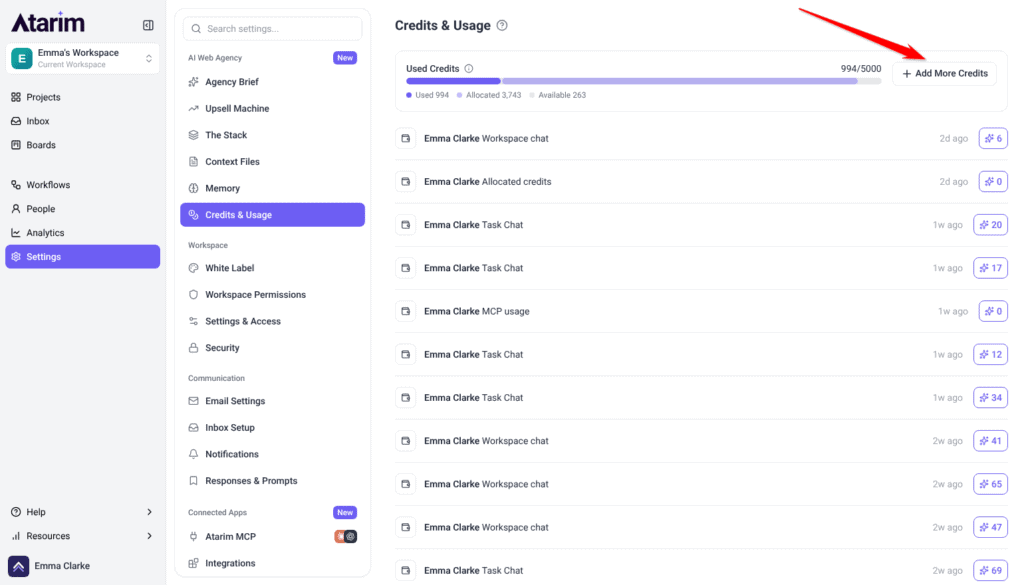Click the Emma Clarke Allocated credits entry
Screen dimensions: 1024x585
[x=701, y=182]
